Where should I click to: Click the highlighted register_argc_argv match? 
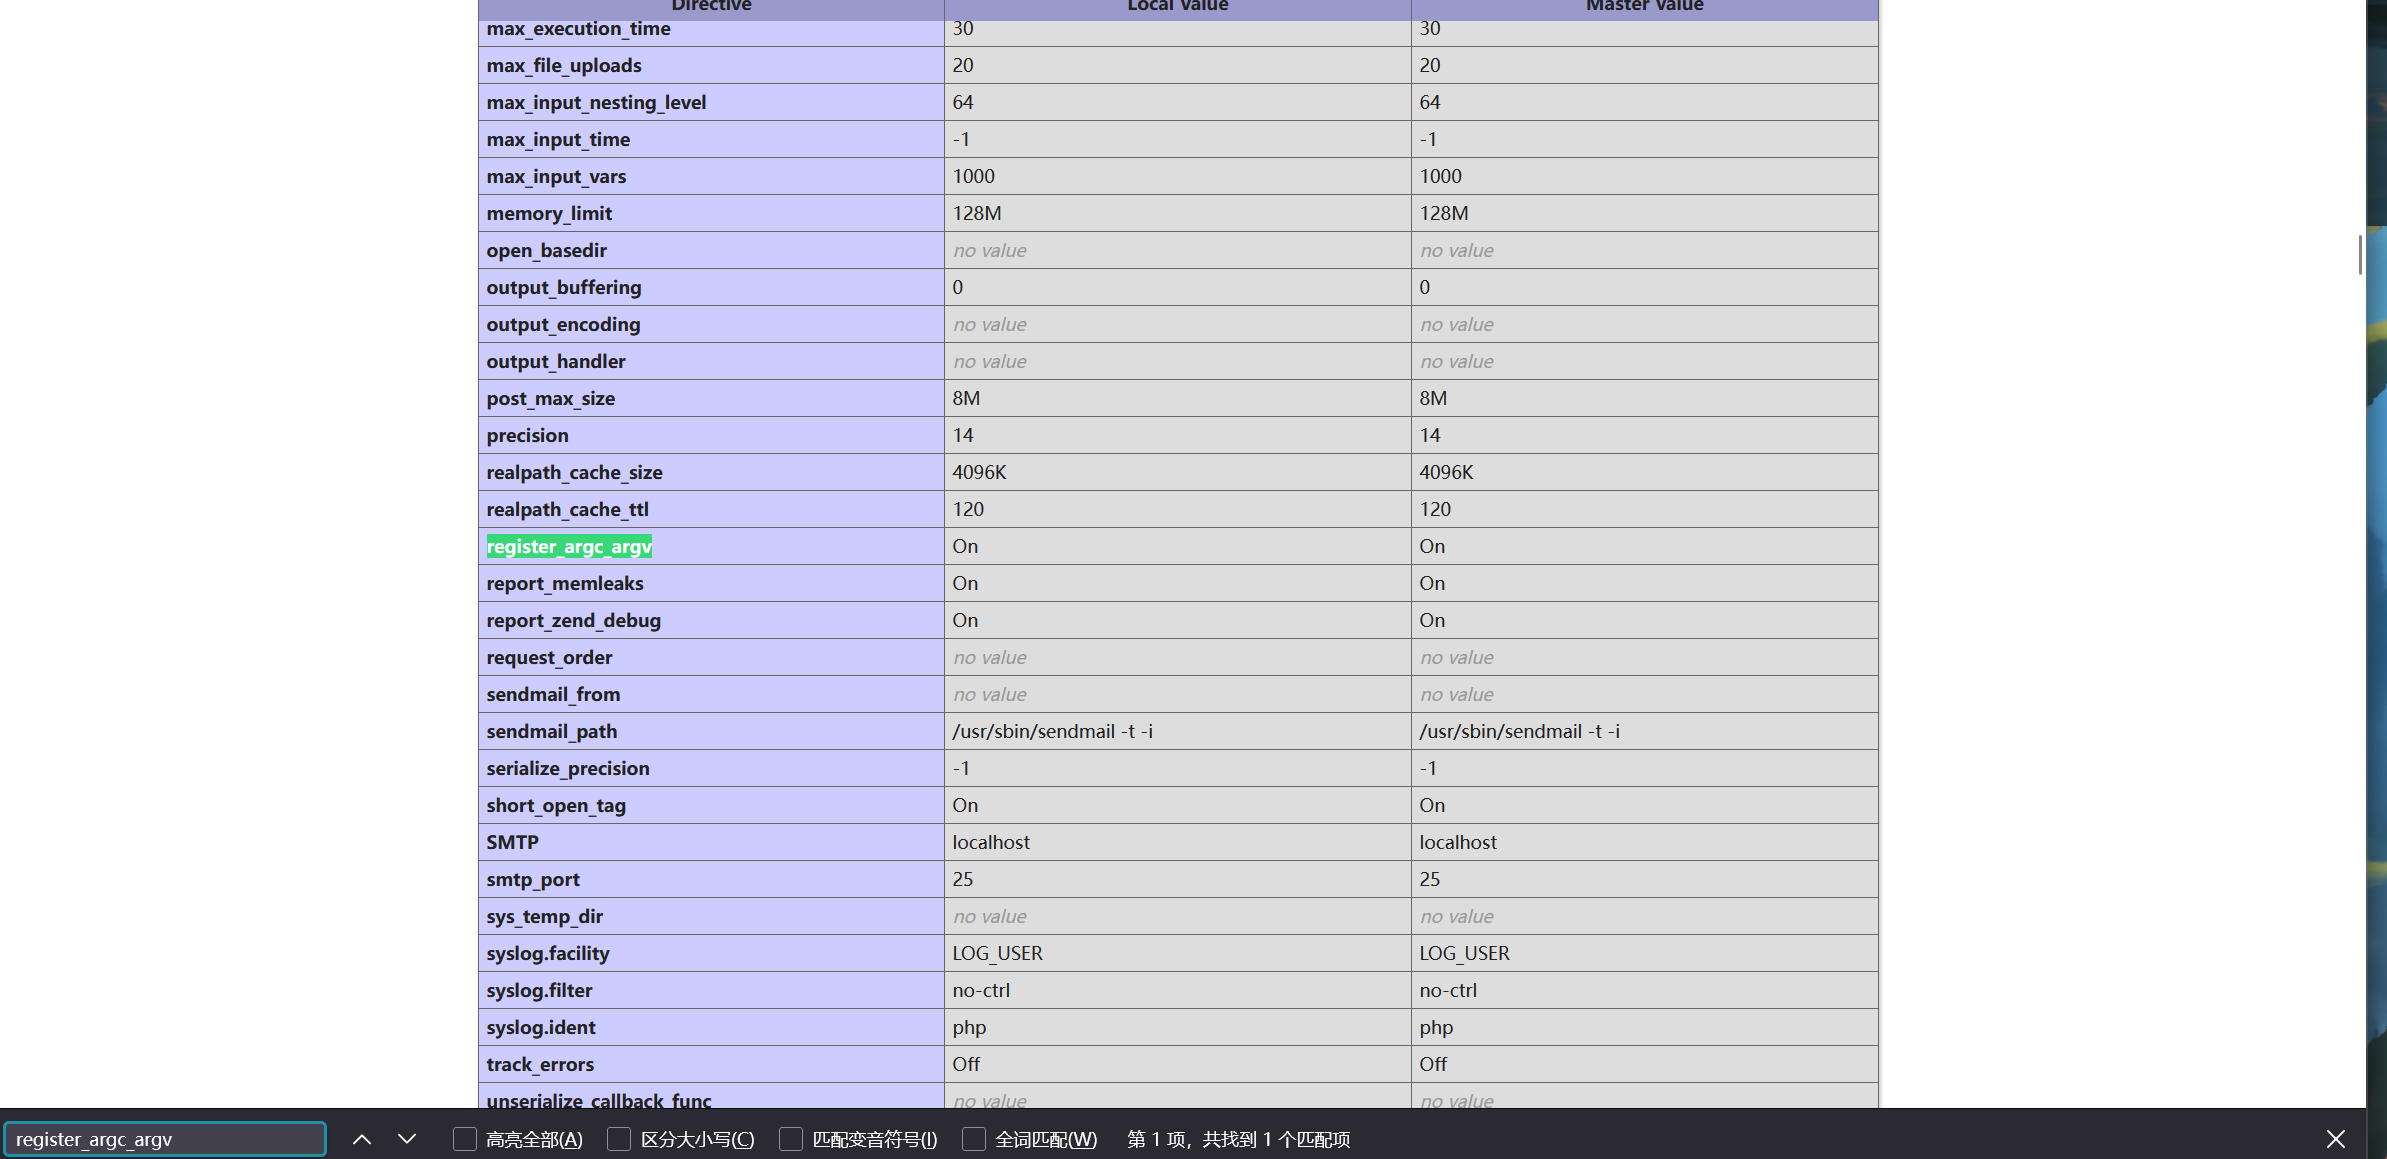(569, 547)
